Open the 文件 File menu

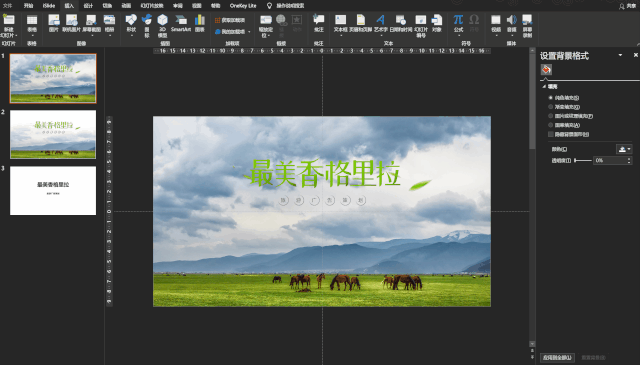tap(8, 6)
